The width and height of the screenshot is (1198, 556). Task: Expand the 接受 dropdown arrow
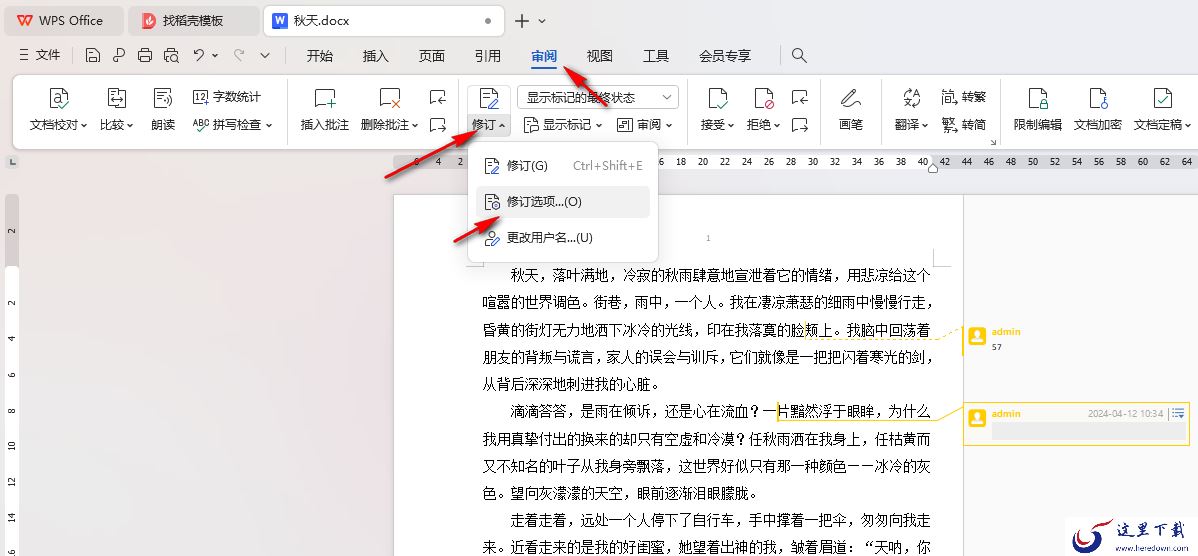pyautogui.click(x=731, y=125)
